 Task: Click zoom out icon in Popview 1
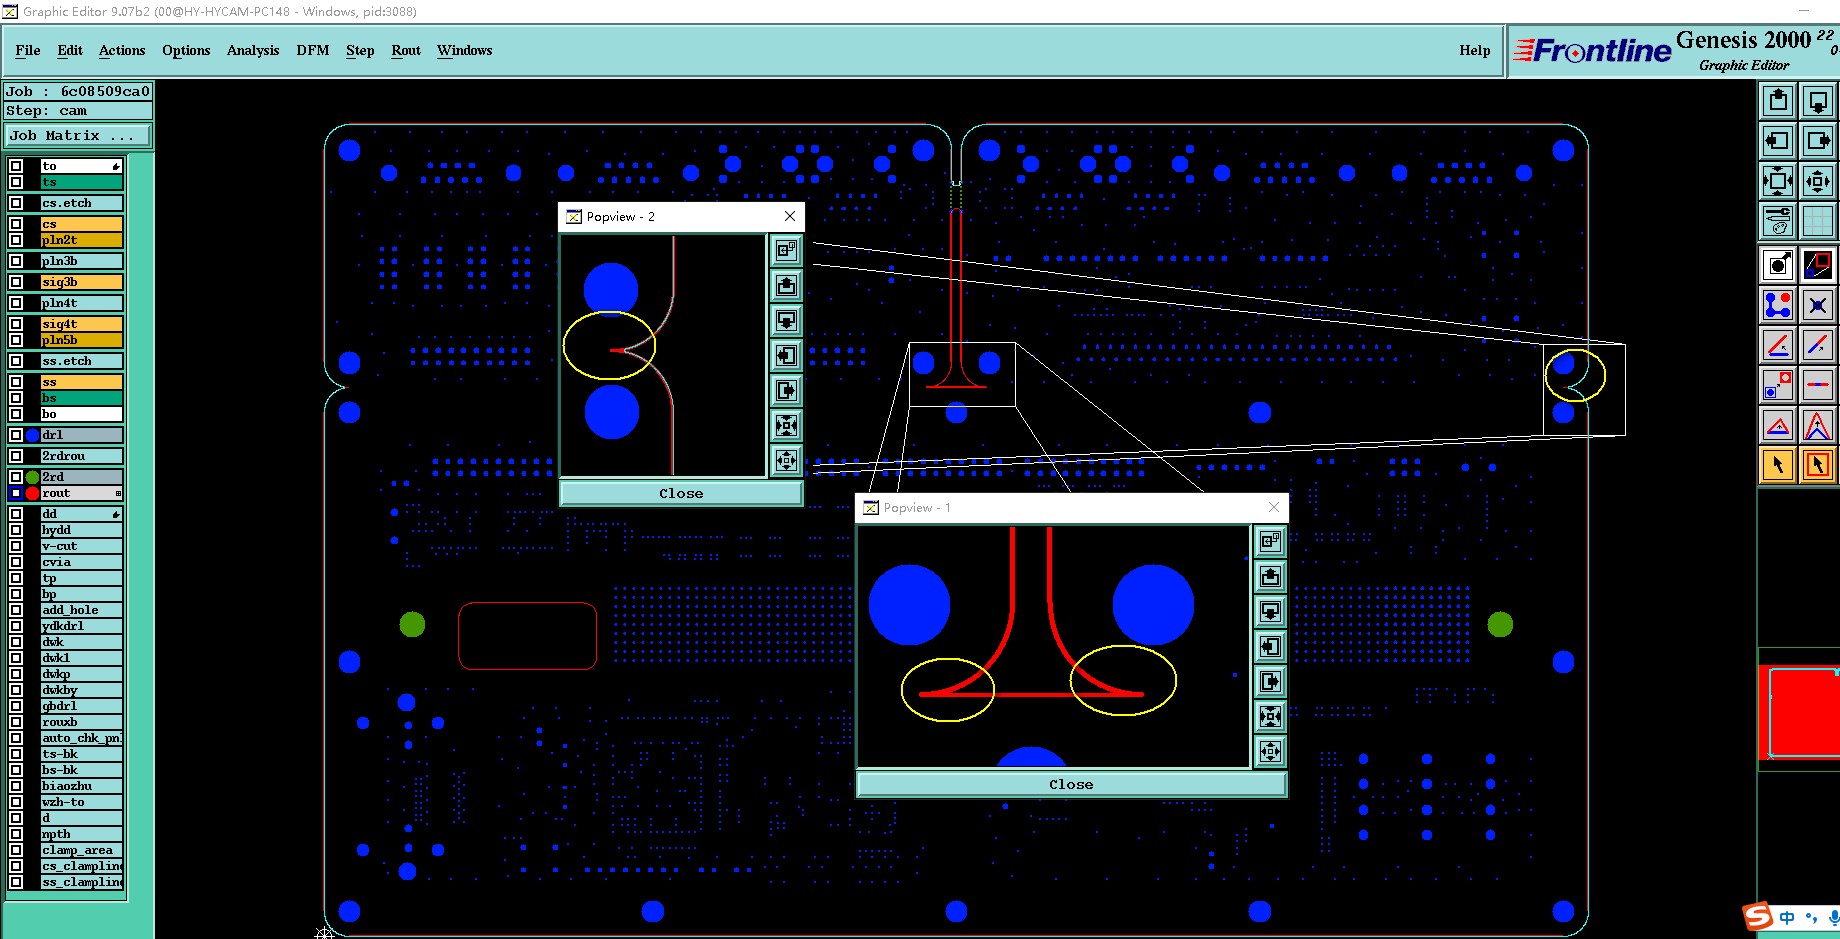1271,751
